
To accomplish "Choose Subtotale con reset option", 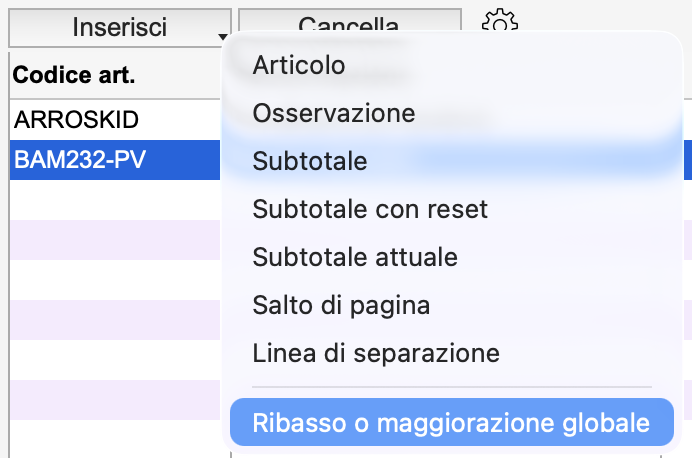I will pyautogui.click(x=370, y=209).
